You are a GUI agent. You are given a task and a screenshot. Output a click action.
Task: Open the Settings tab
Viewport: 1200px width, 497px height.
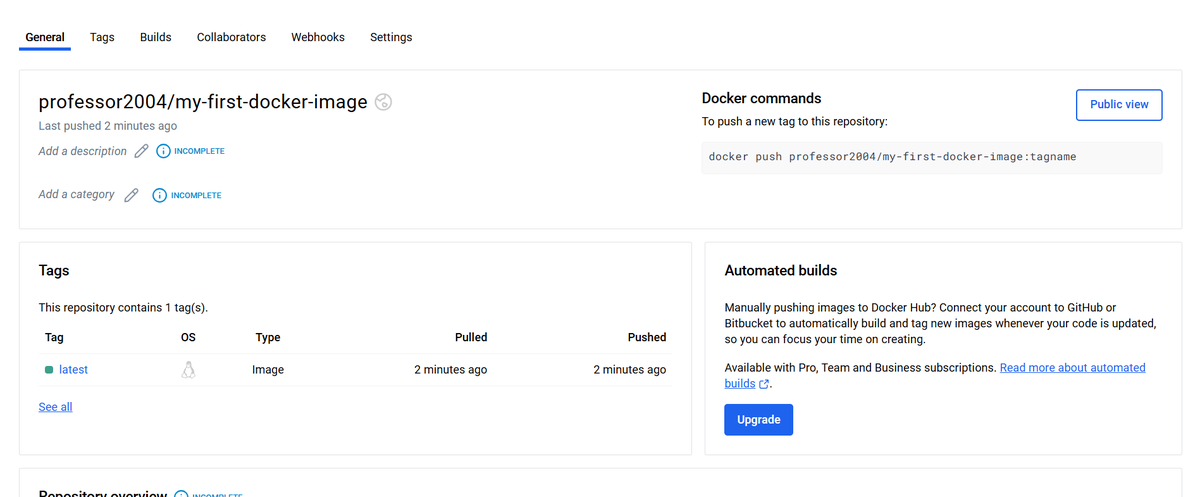coord(391,37)
